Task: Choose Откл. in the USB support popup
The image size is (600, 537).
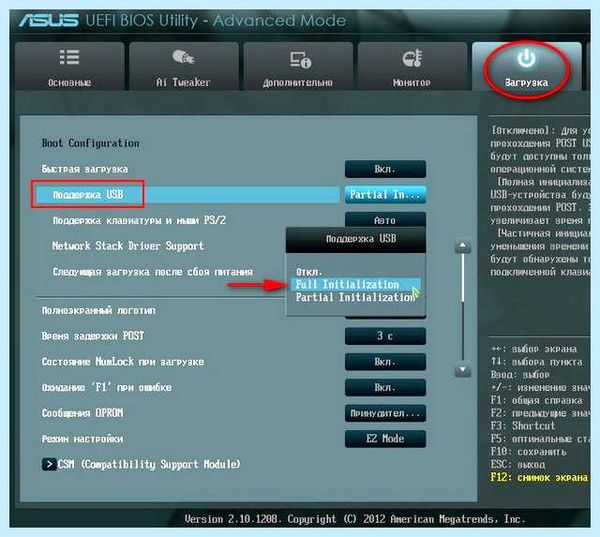Action: 309,272
